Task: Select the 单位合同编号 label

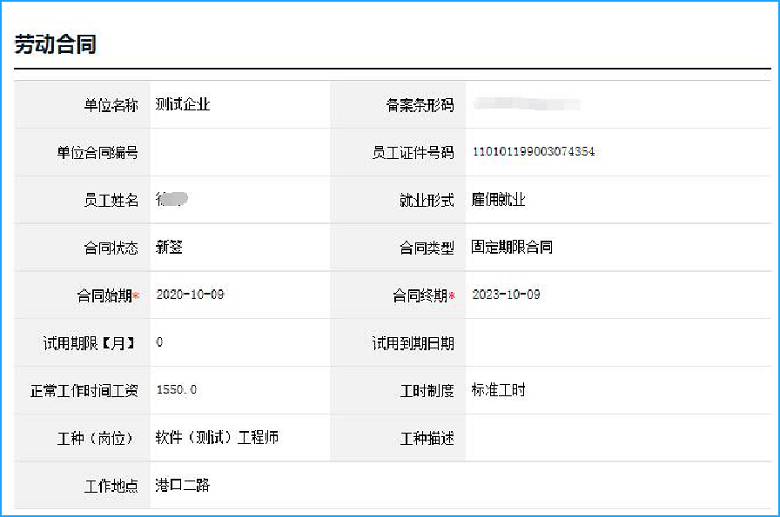Action: tap(97, 152)
